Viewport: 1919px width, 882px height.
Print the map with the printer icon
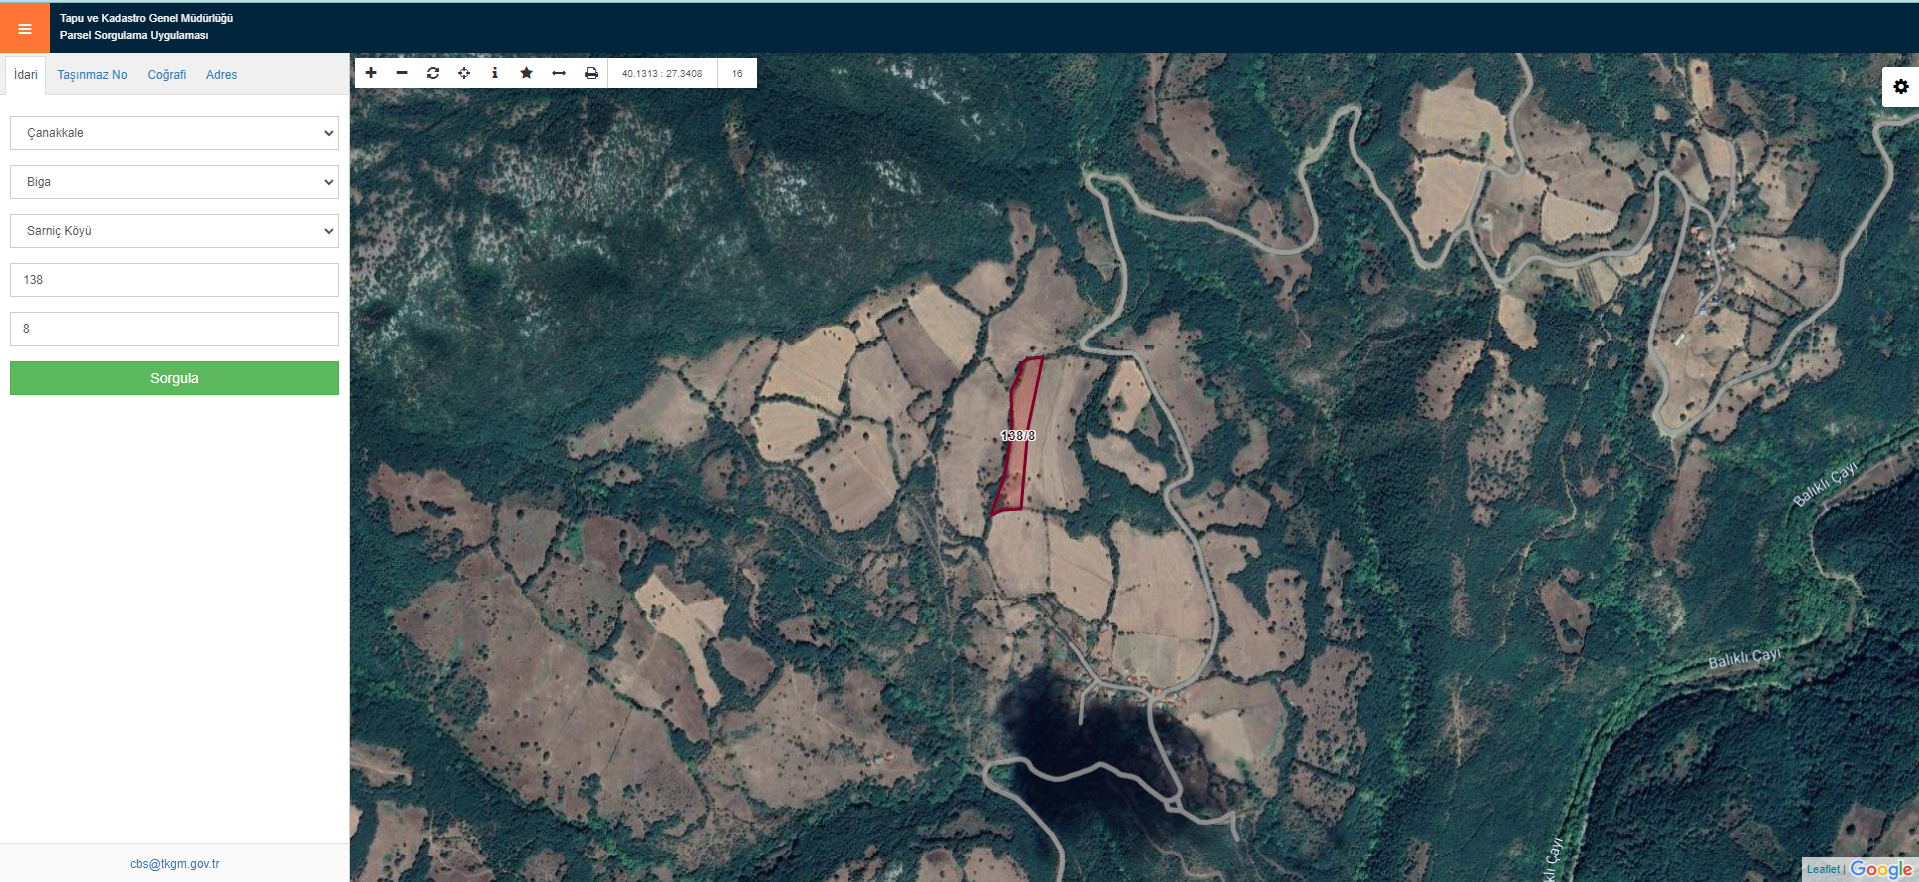pos(591,73)
